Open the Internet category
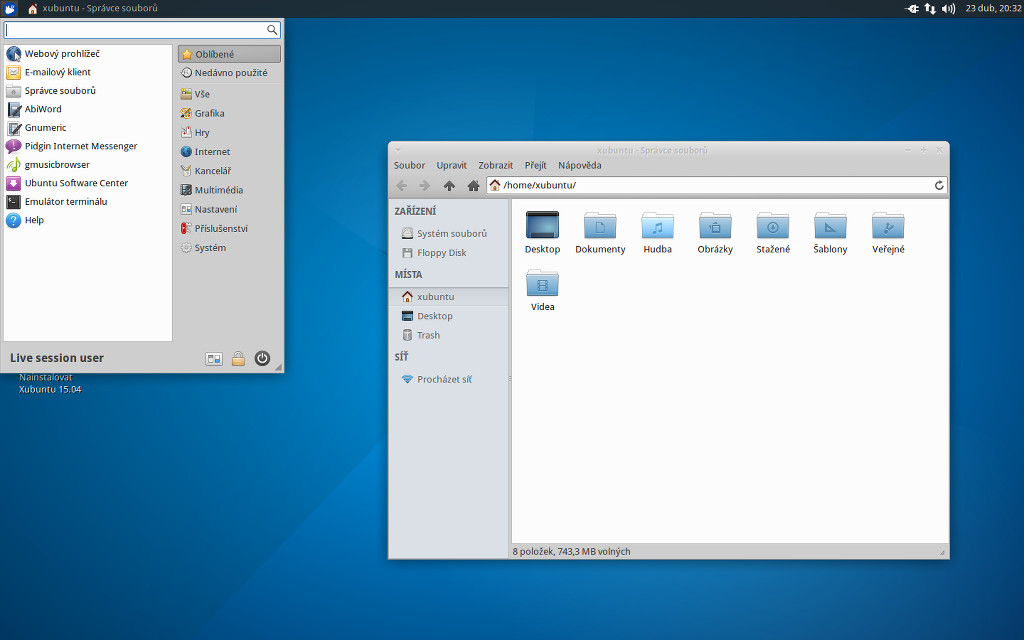Image resolution: width=1024 pixels, height=640 pixels. [229, 152]
